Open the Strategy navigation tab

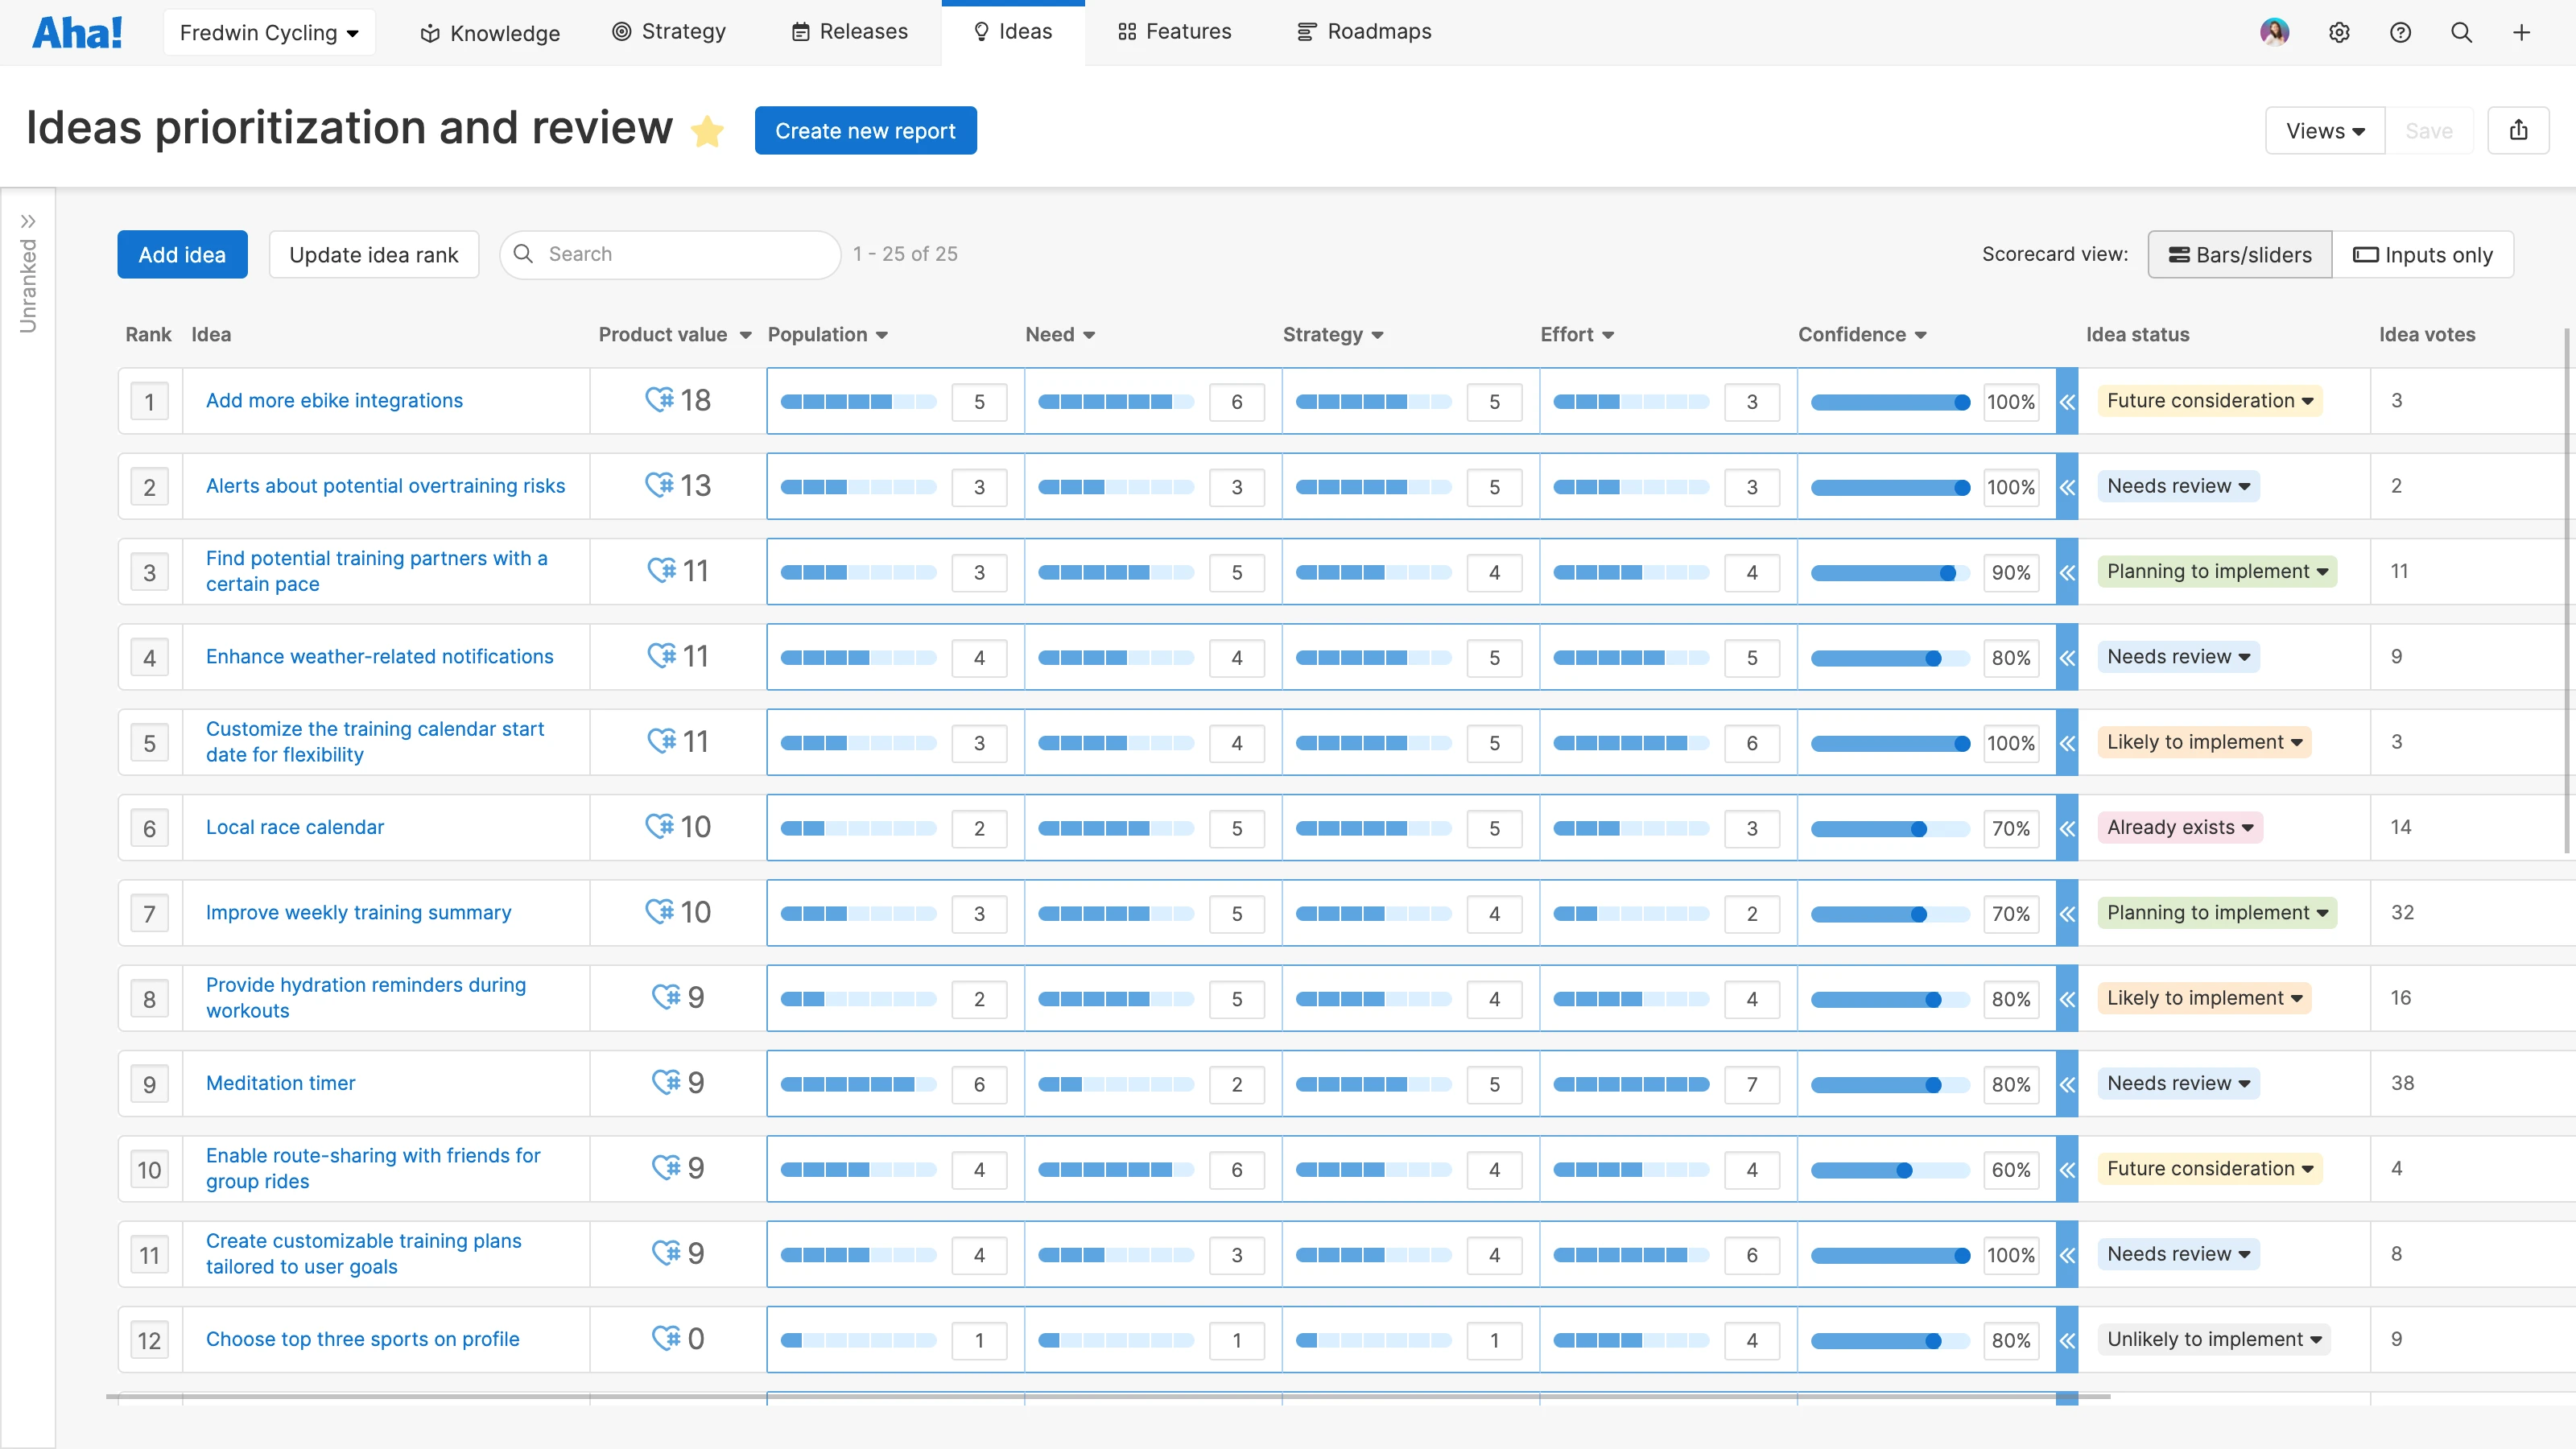pos(669,32)
